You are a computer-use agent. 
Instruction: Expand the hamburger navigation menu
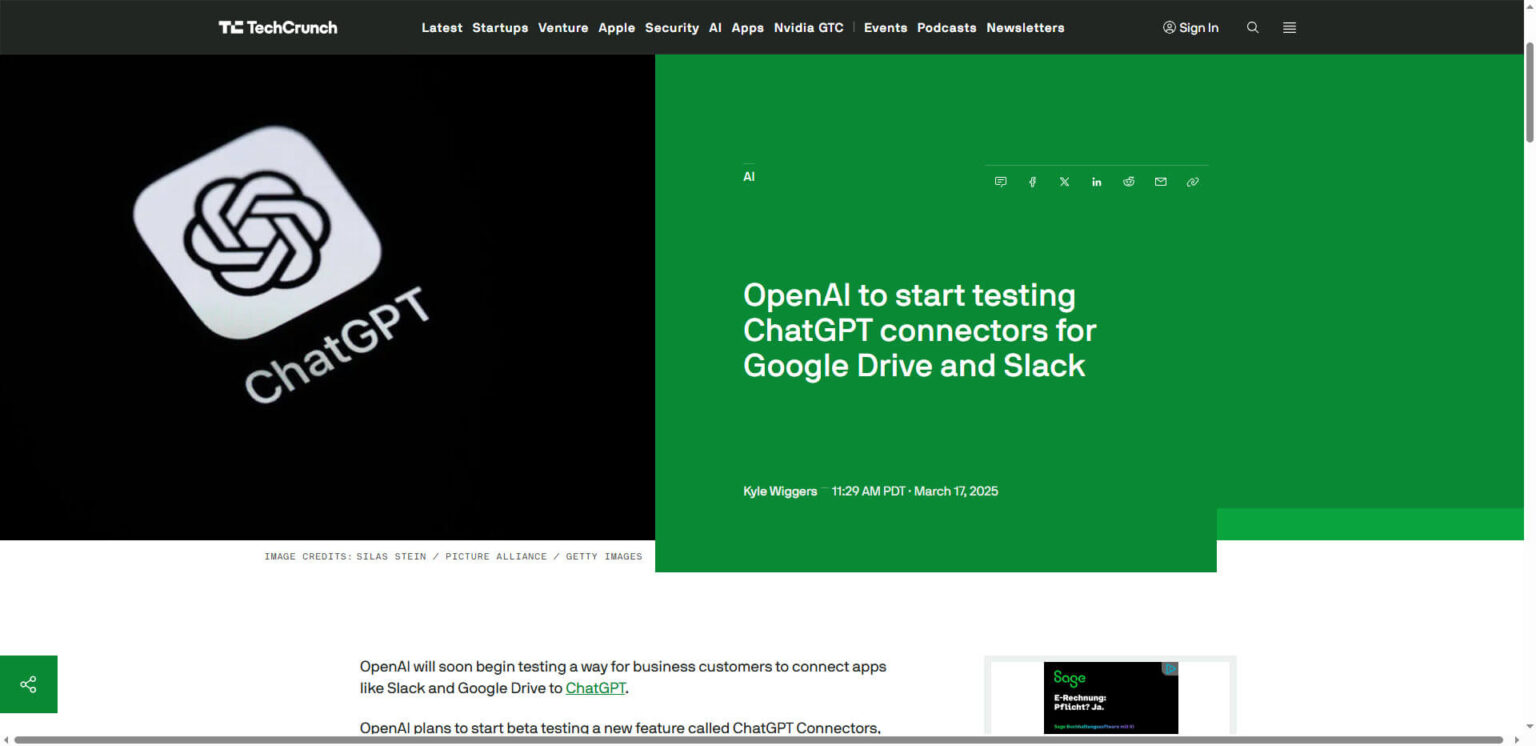click(1289, 27)
